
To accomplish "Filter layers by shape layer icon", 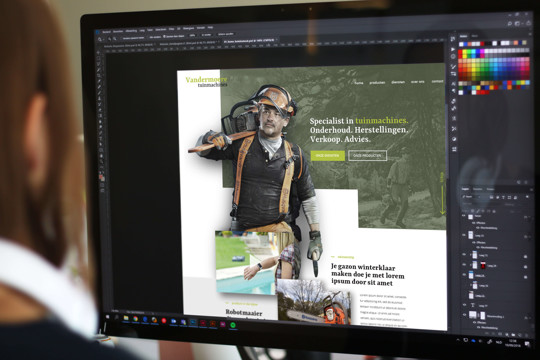I will click(x=509, y=197).
